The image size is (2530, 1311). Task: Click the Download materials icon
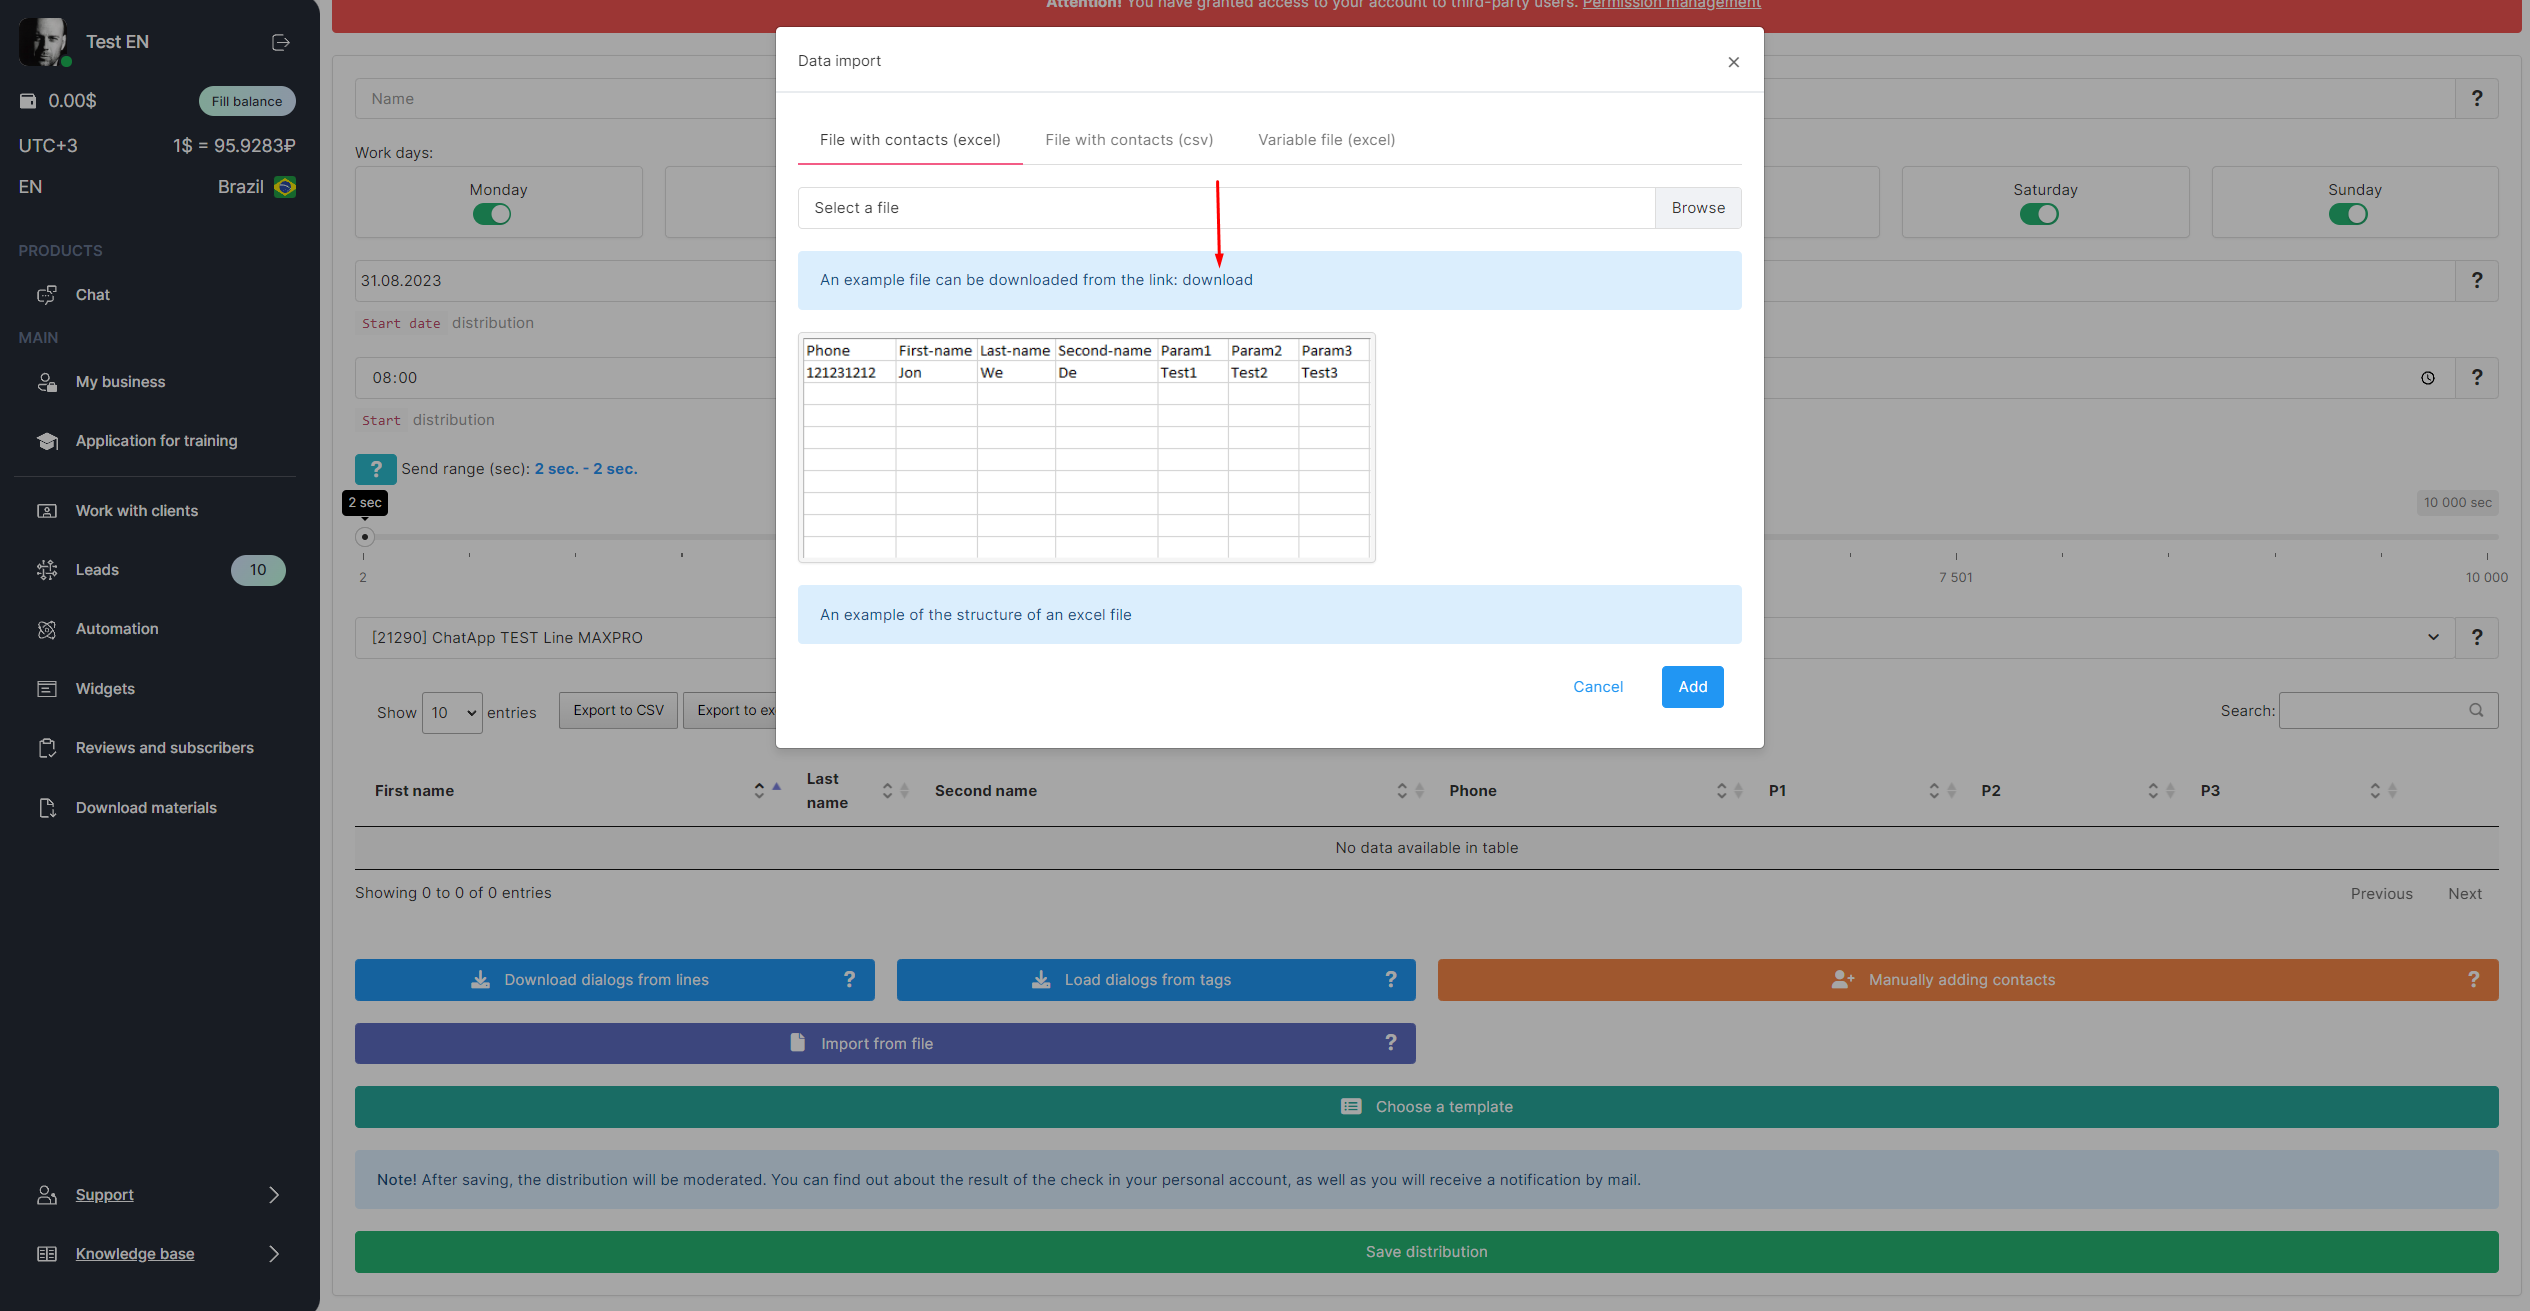47,808
